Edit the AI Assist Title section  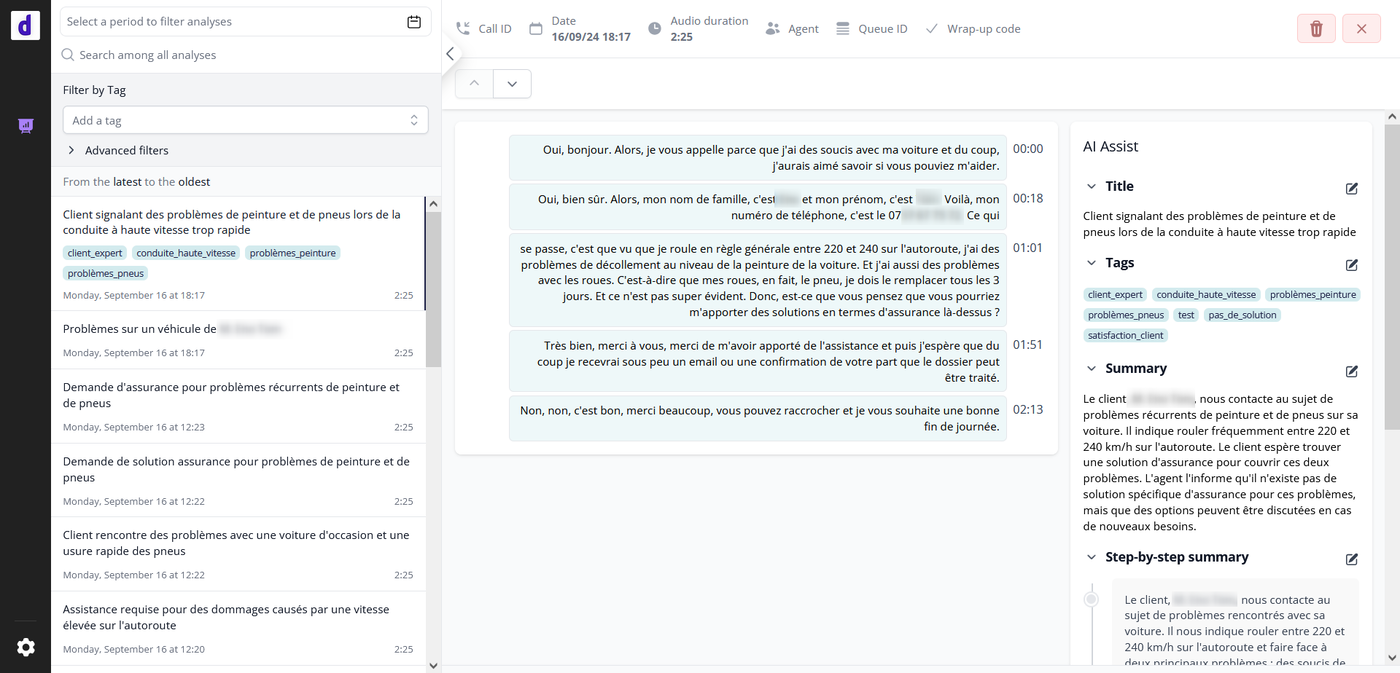tap(1351, 188)
